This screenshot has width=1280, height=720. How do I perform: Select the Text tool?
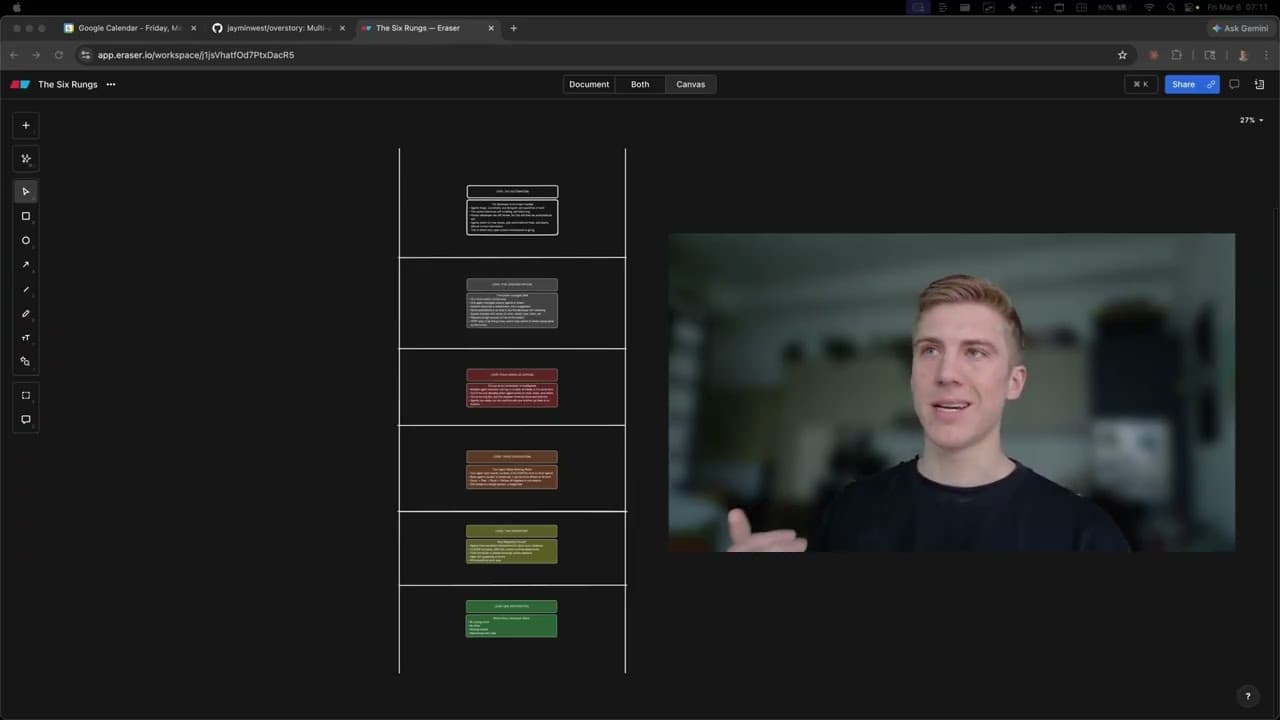[26, 338]
